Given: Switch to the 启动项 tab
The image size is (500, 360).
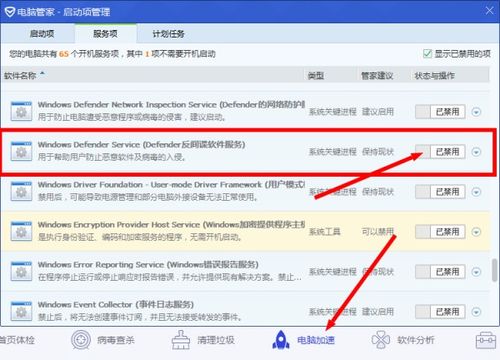Looking at the screenshot, I should point(42,33).
